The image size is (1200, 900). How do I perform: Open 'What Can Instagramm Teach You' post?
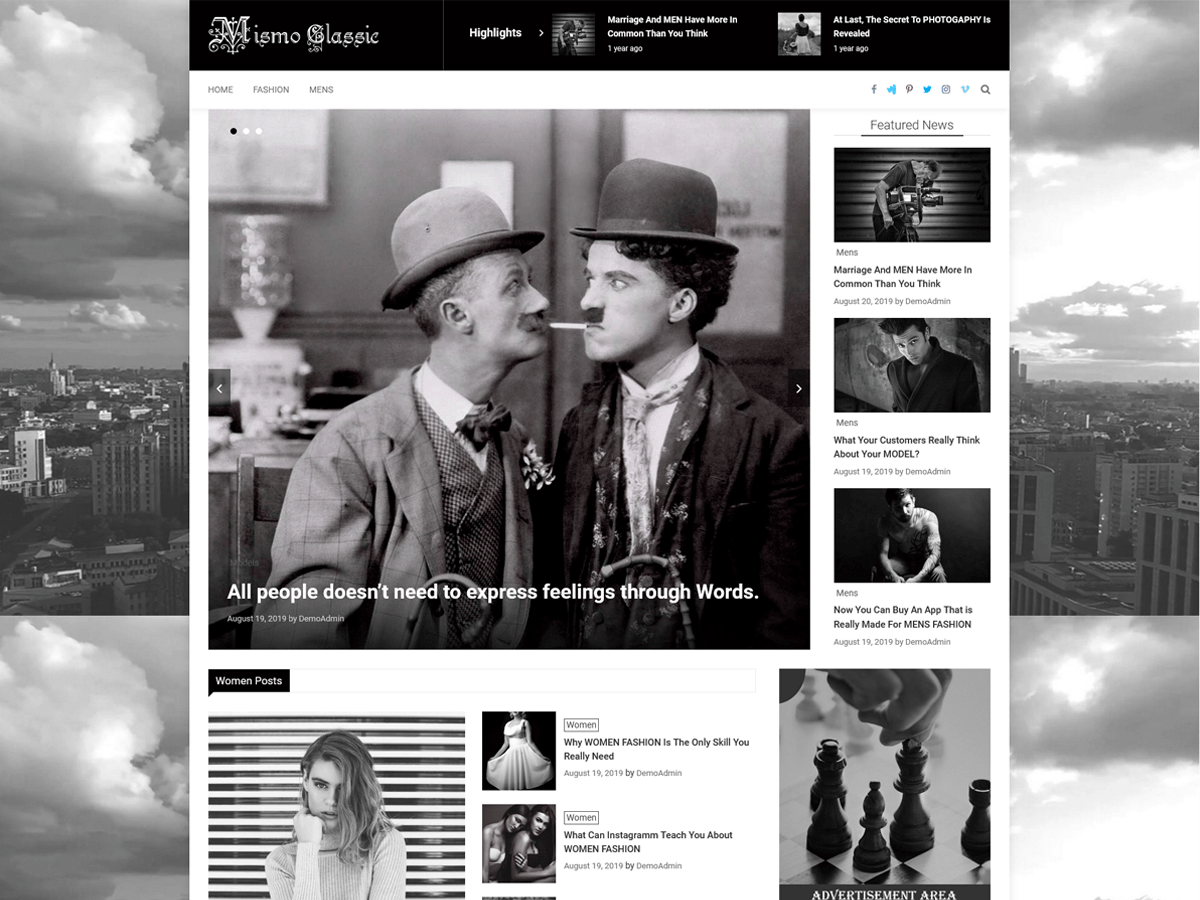(648, 842)
